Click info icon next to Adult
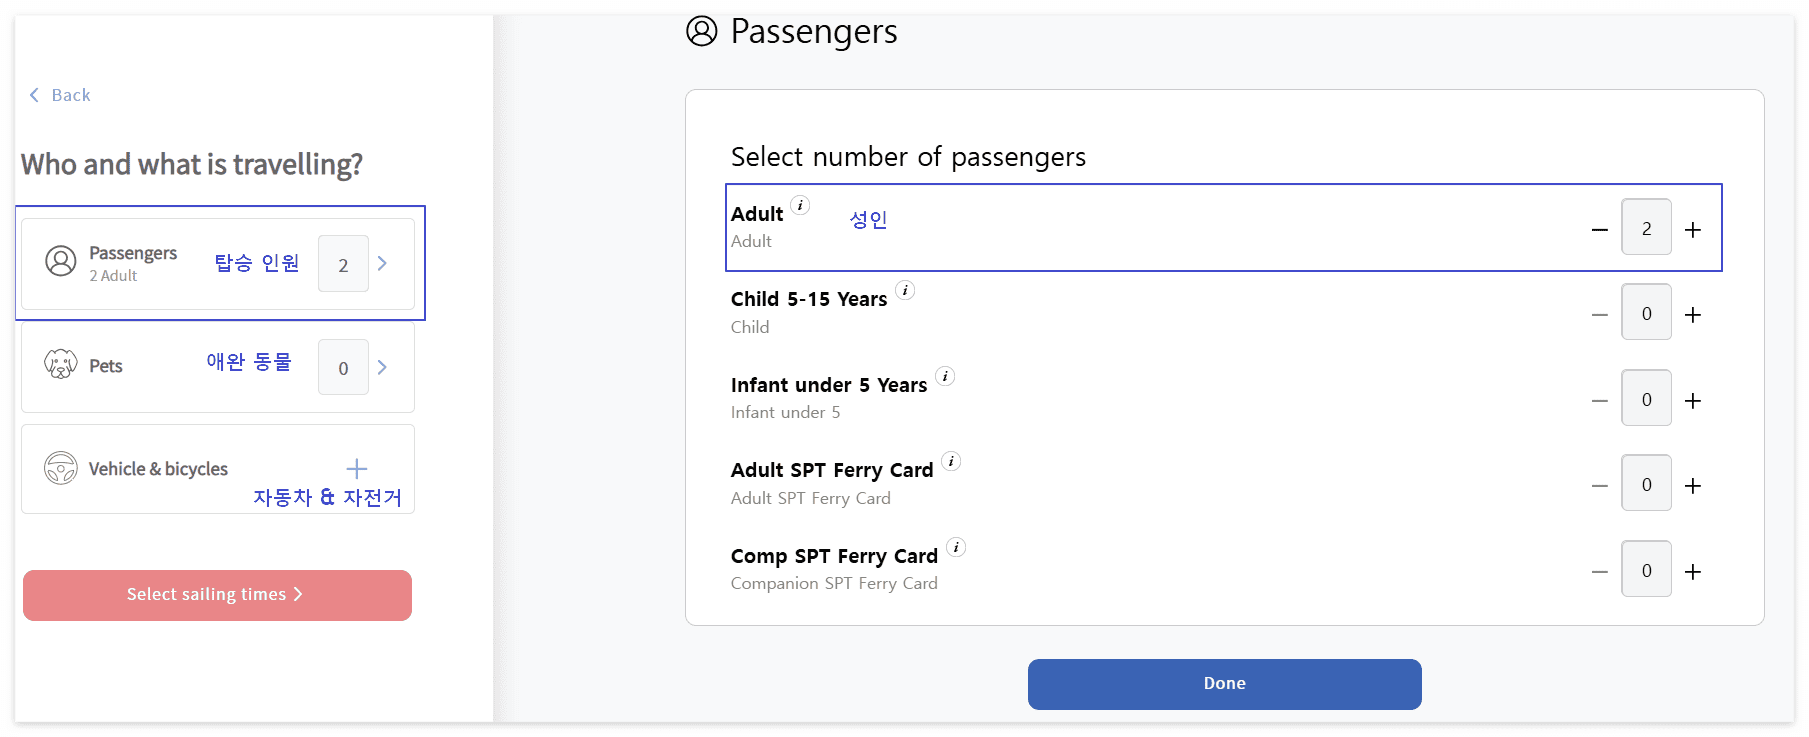Viewport: 1809px width, 737px height. (800, 205)
